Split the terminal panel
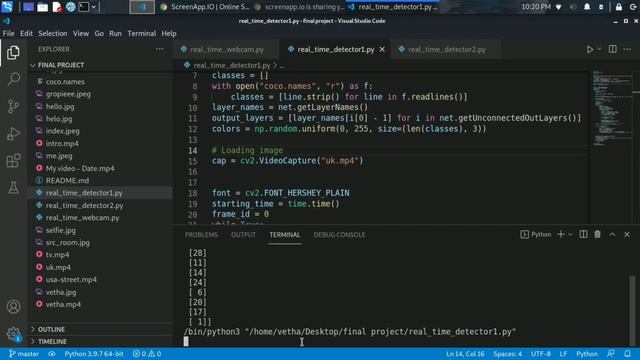640x360 pixels. 584,234
